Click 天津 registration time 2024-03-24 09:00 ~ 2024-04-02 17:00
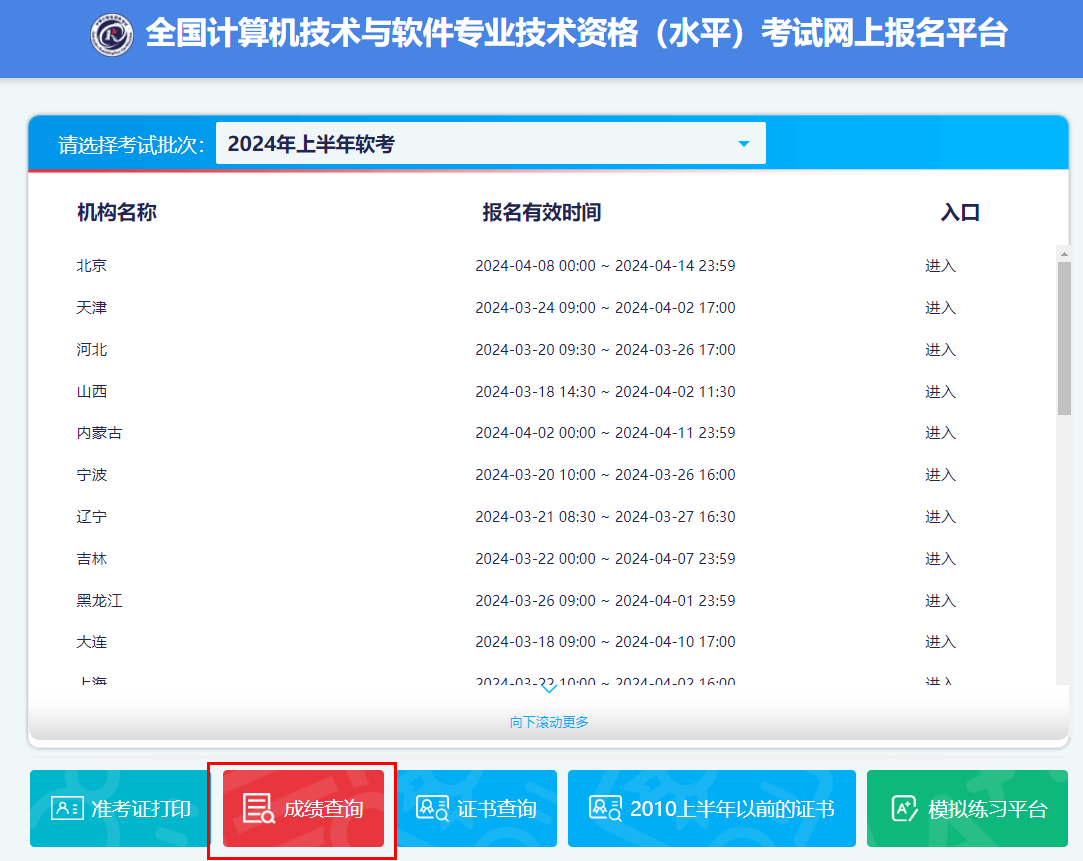Viewport: 1083px width, 861px height. tap(605, 308)
